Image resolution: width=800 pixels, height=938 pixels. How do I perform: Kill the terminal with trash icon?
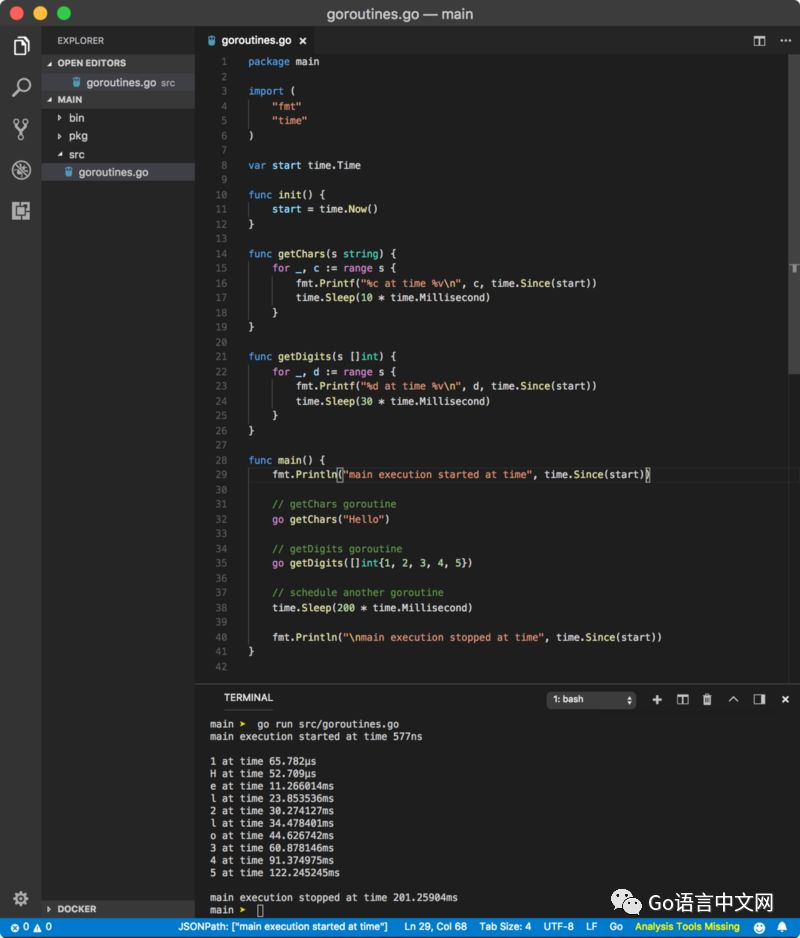707,699
